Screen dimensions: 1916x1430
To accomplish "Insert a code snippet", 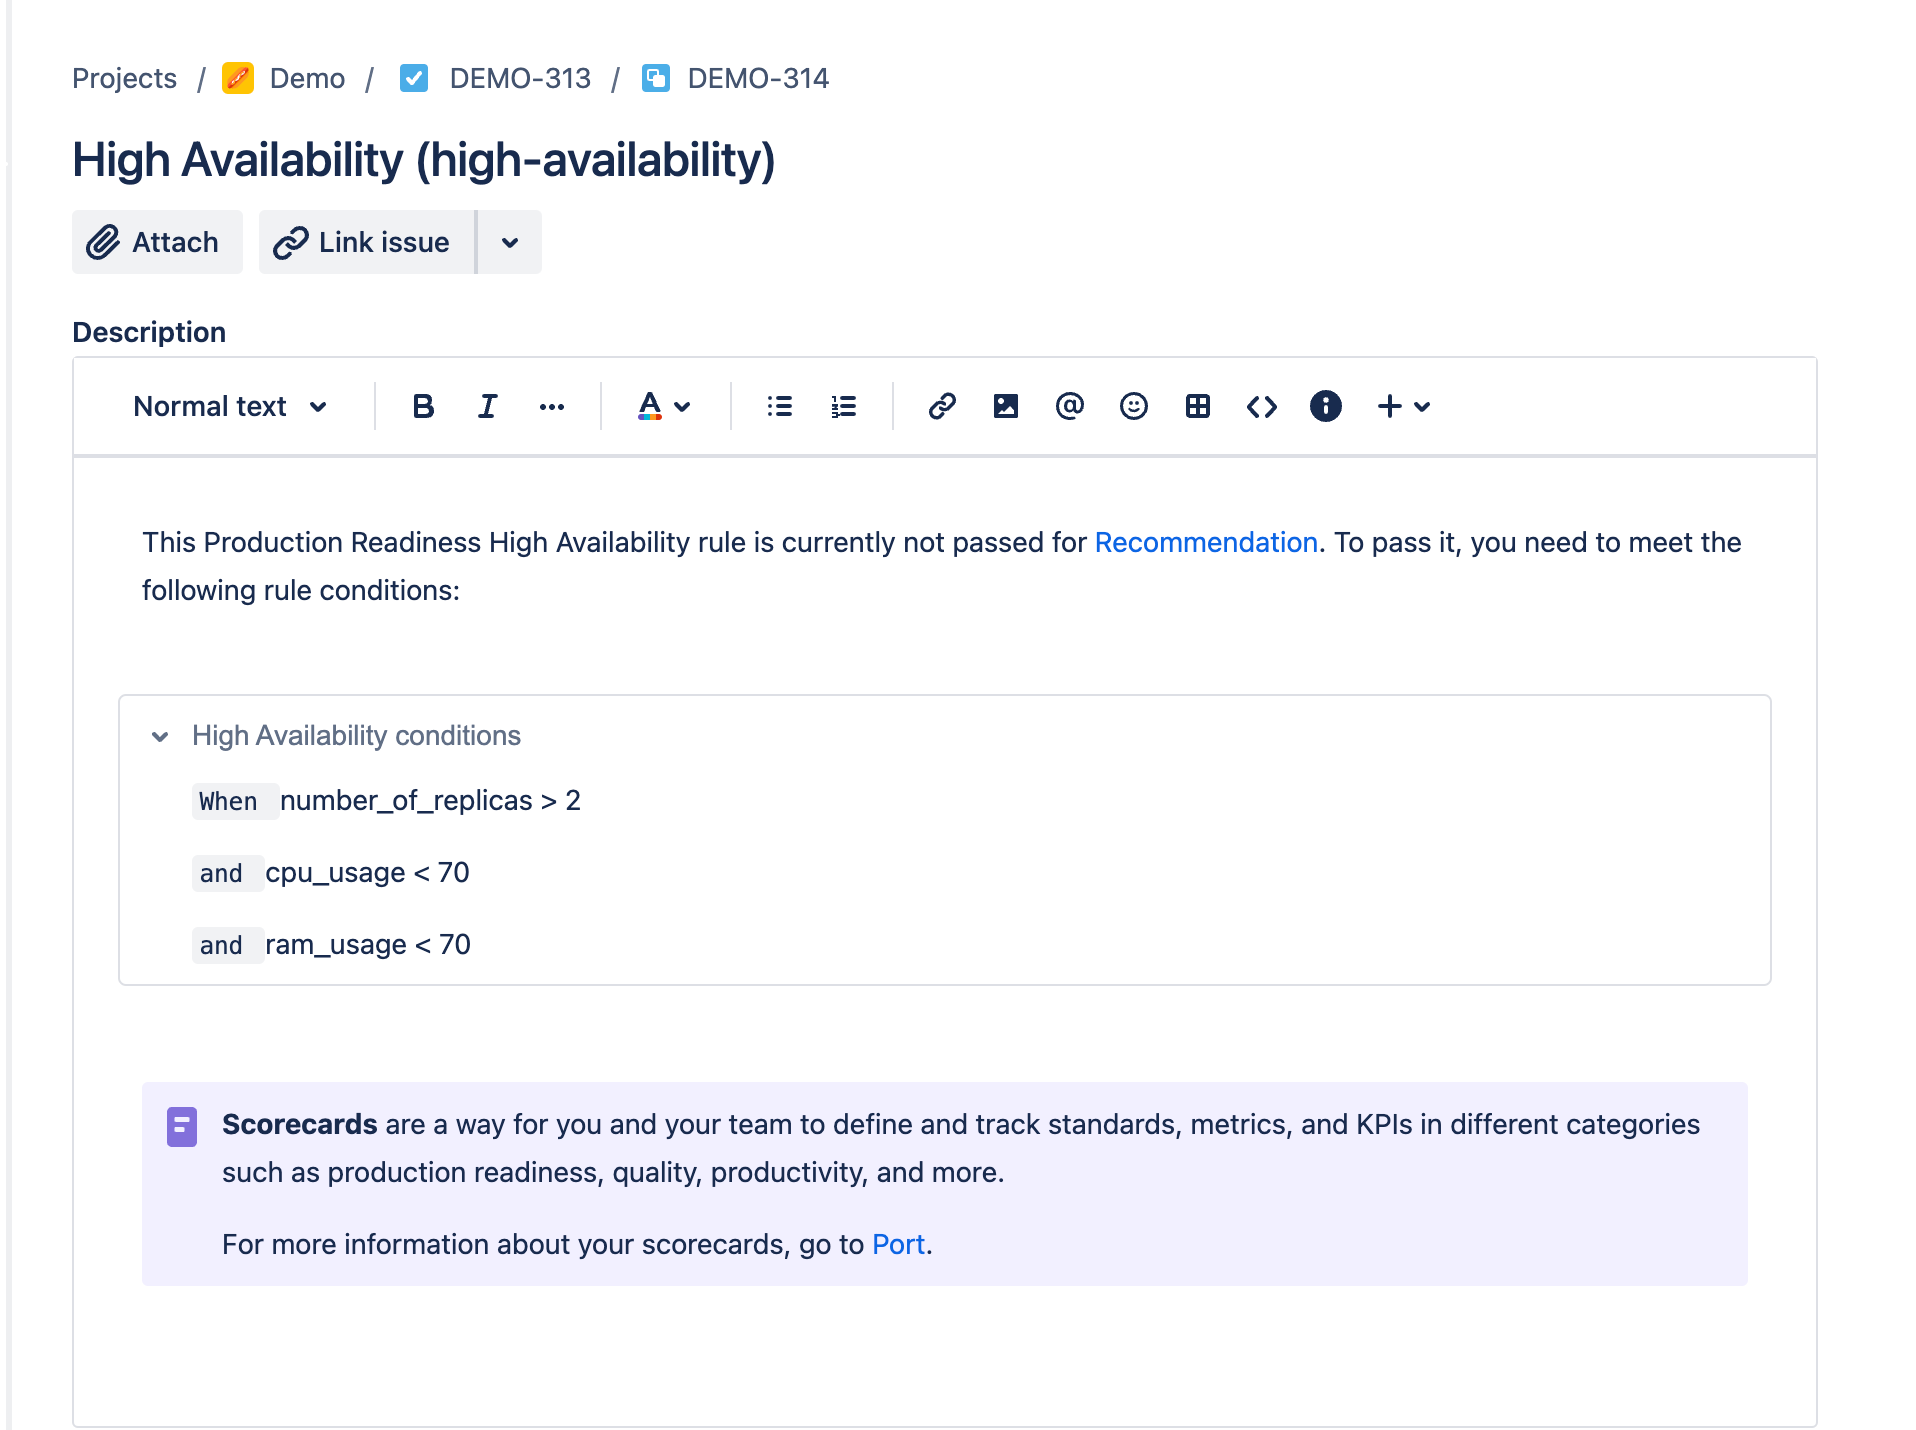I will pos(1261,406).
